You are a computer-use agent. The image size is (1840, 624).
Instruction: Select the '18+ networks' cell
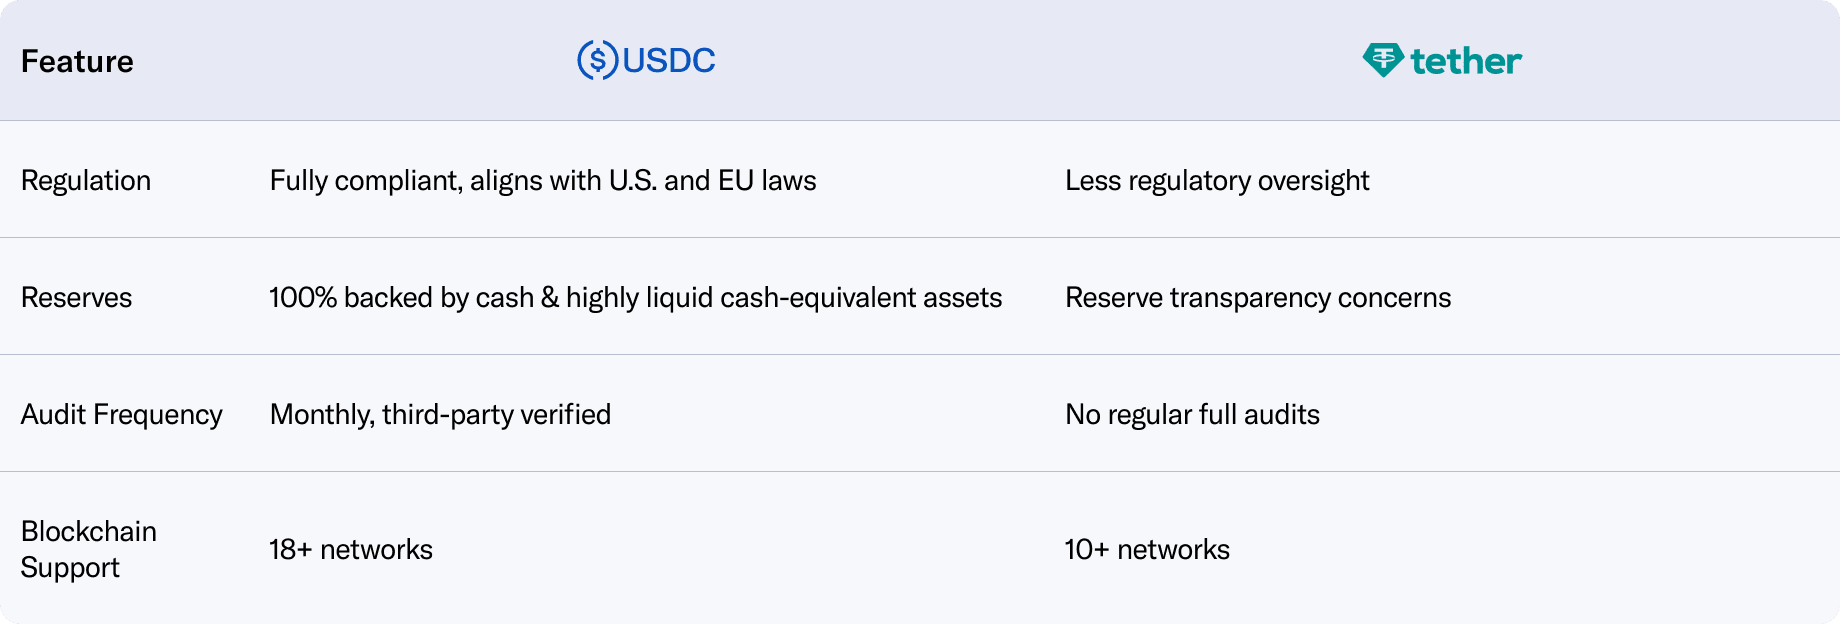click(x=351, y=550)
